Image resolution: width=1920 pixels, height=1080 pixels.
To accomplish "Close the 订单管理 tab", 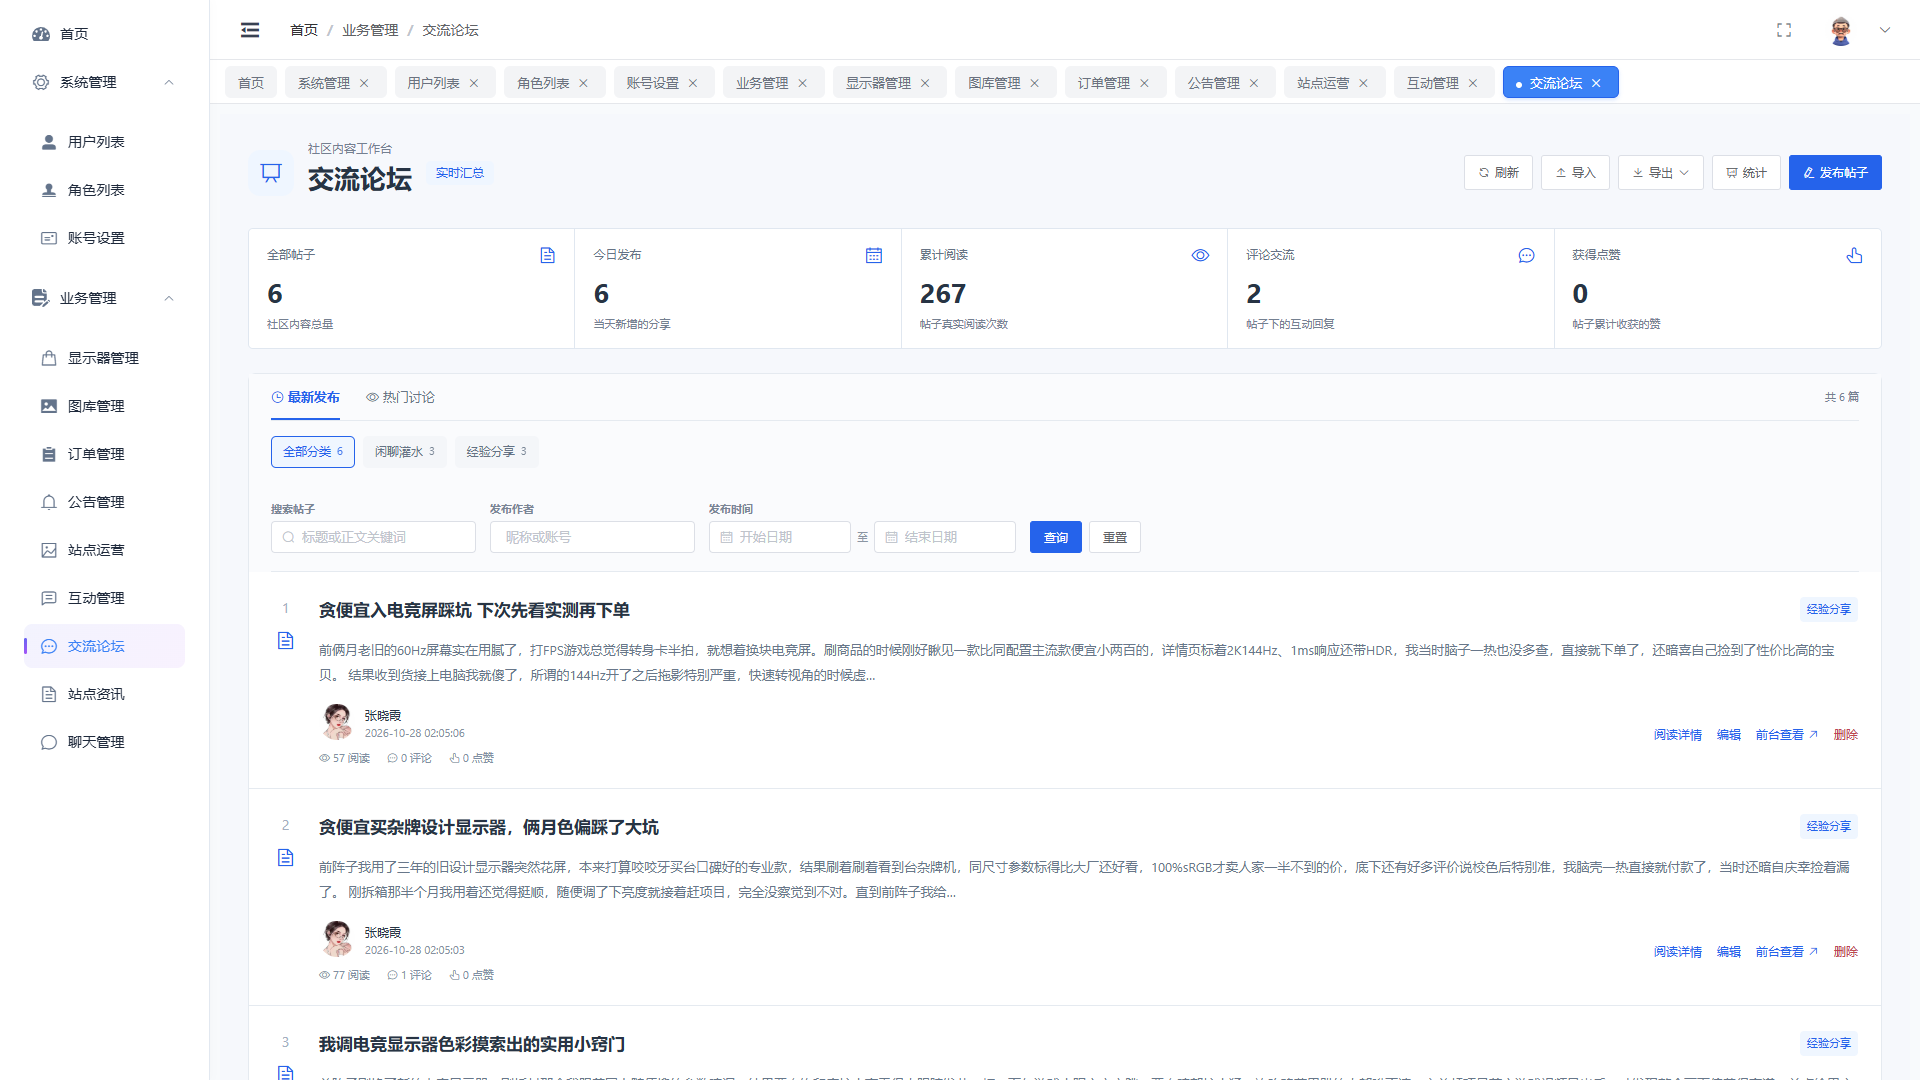I will point(1144,83).
